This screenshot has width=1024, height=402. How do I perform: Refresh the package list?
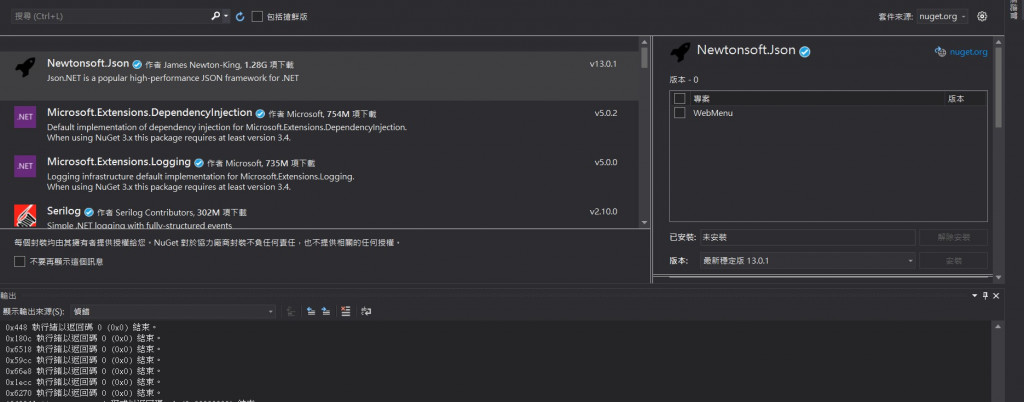click(240, 16)
